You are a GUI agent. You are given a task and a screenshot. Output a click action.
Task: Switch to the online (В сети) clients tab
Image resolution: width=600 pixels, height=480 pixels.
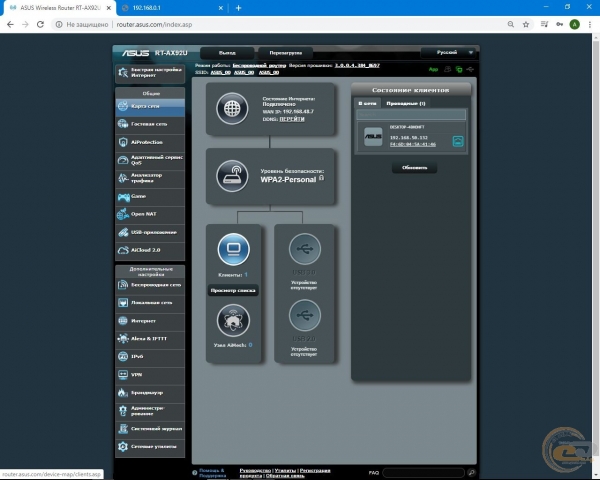[x=367, y=103]
